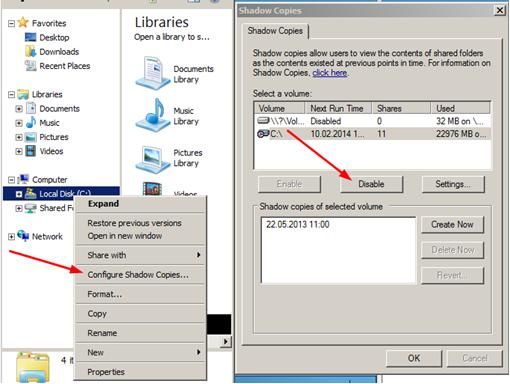Select the '22976 MB' used cell
This screenshot has height=384, width=510.
[461, 134]
